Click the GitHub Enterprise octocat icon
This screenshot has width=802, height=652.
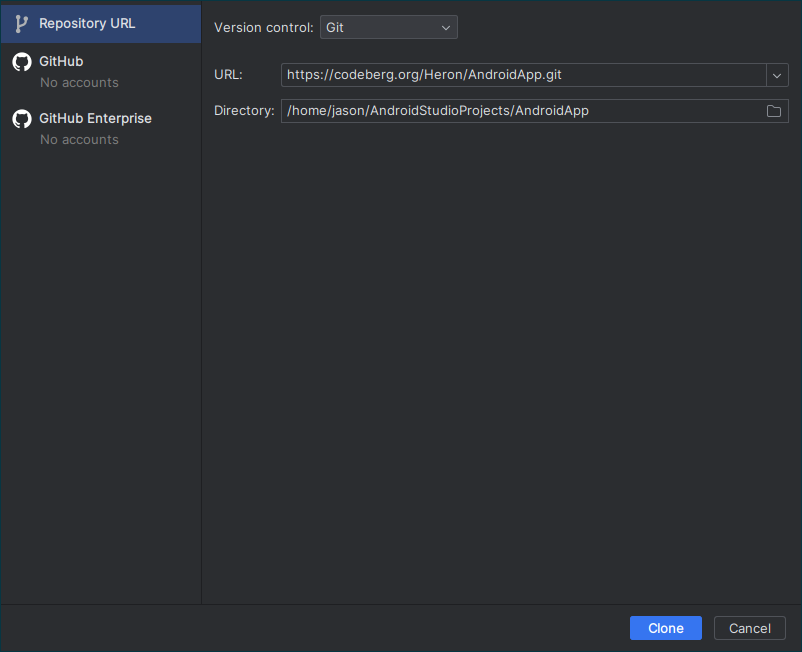[x=22, y=119]
